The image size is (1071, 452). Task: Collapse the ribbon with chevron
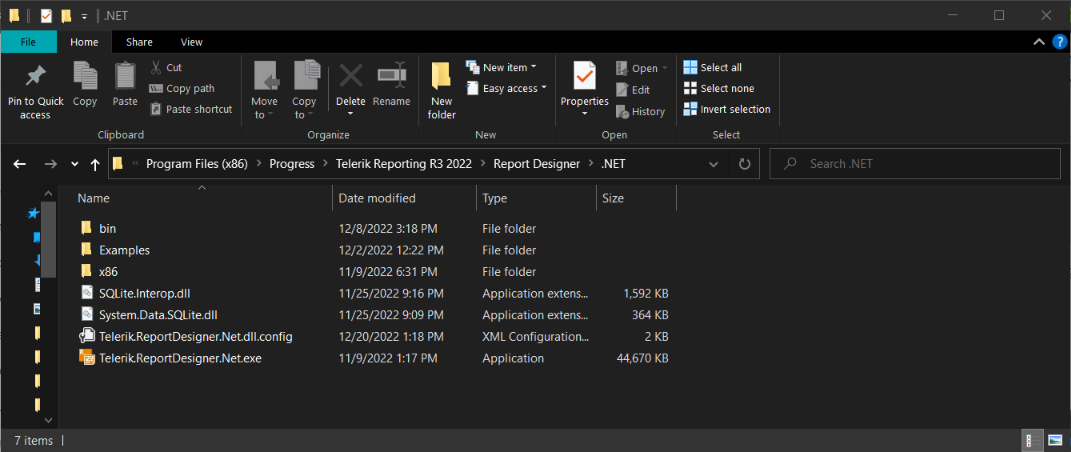pos(1038,42)
